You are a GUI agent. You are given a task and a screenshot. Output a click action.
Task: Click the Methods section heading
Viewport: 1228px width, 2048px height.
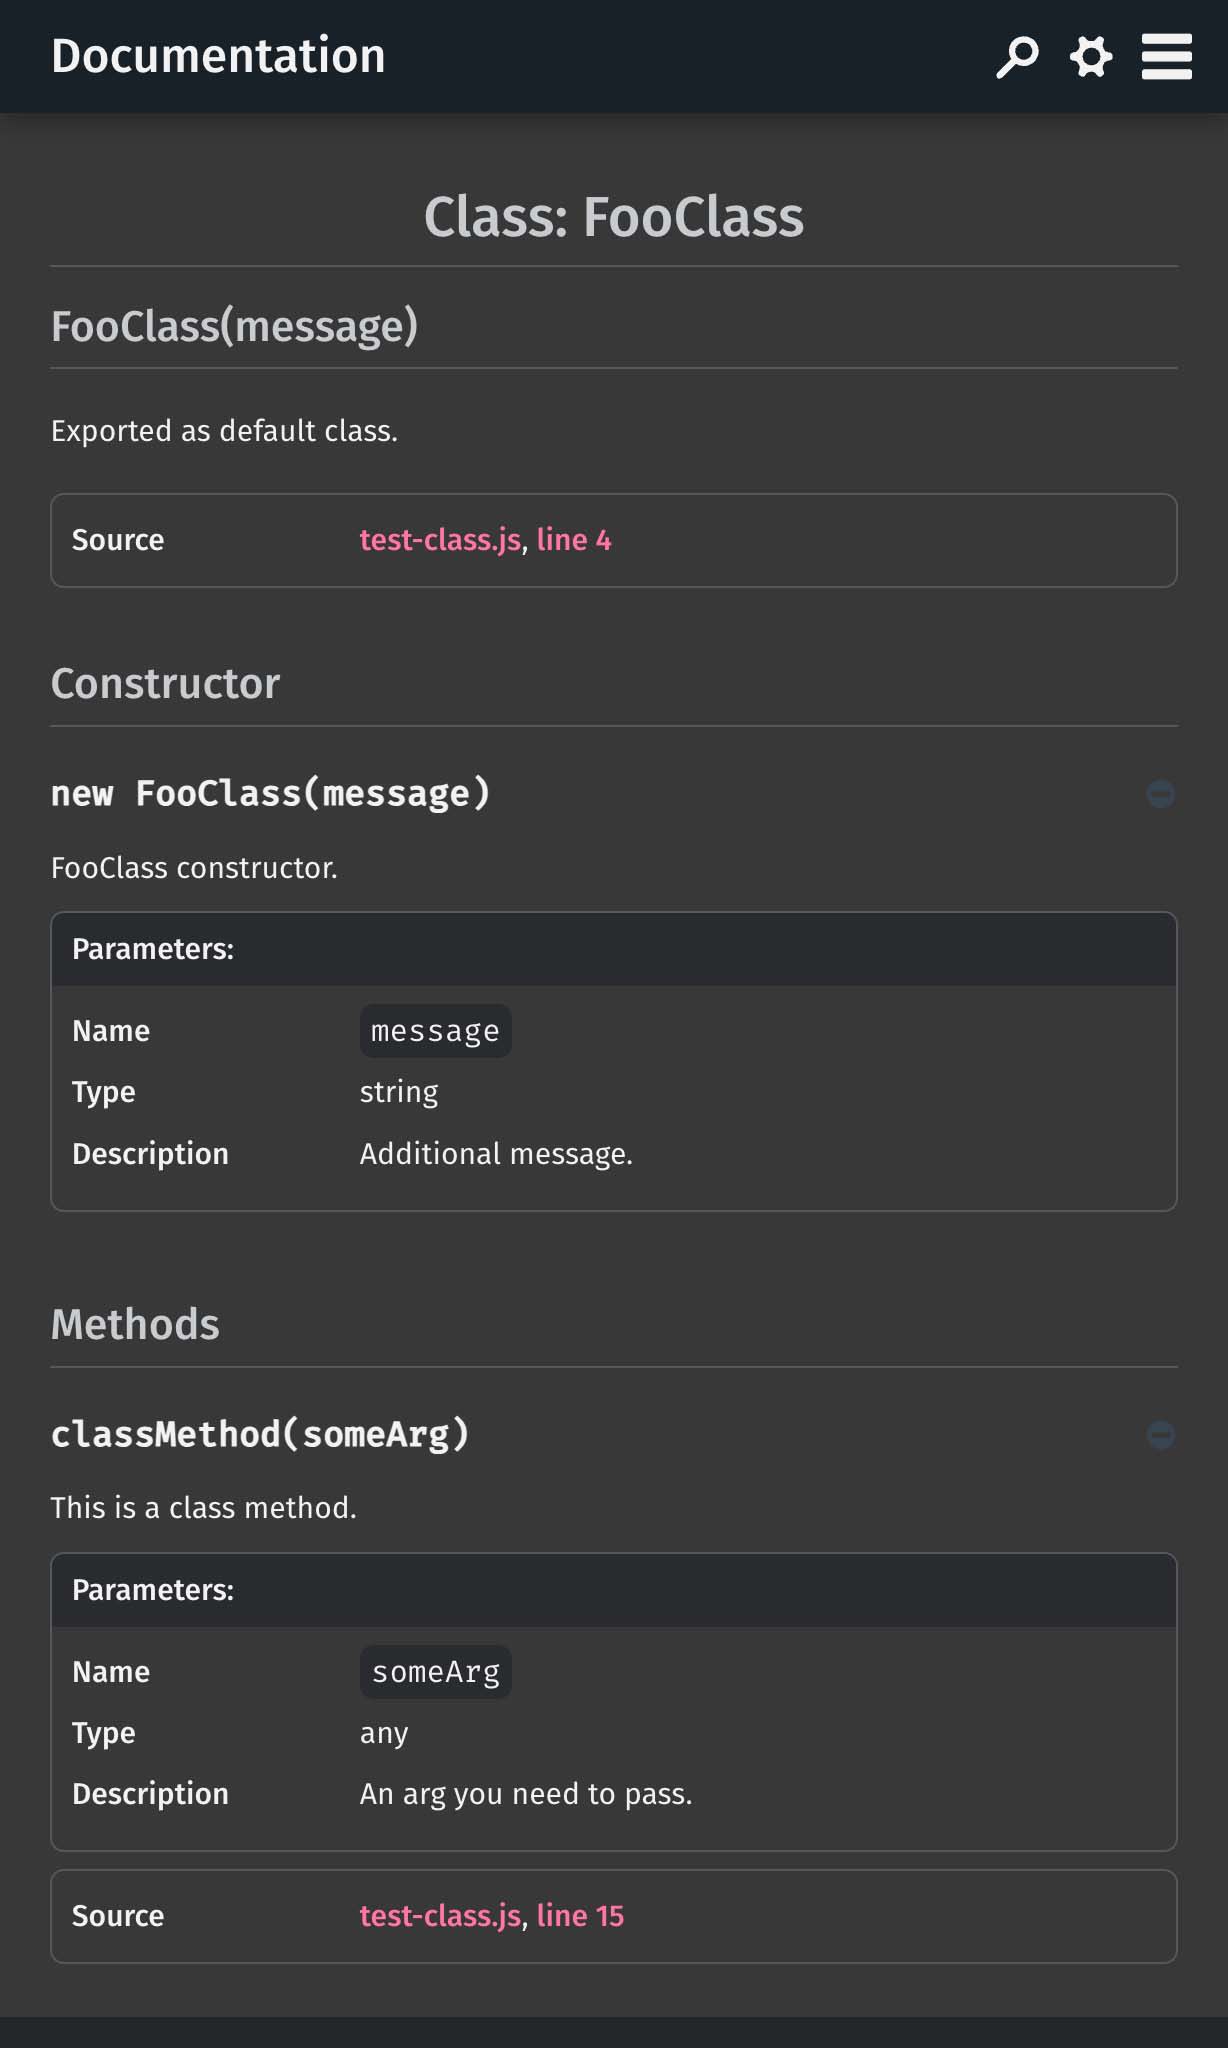point(135,1324)
